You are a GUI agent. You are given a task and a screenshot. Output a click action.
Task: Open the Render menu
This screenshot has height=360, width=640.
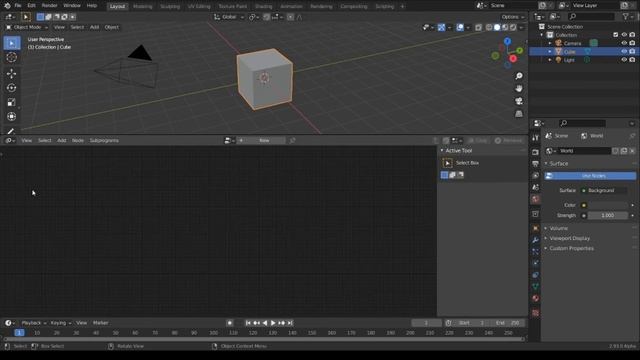coord(49,6)
